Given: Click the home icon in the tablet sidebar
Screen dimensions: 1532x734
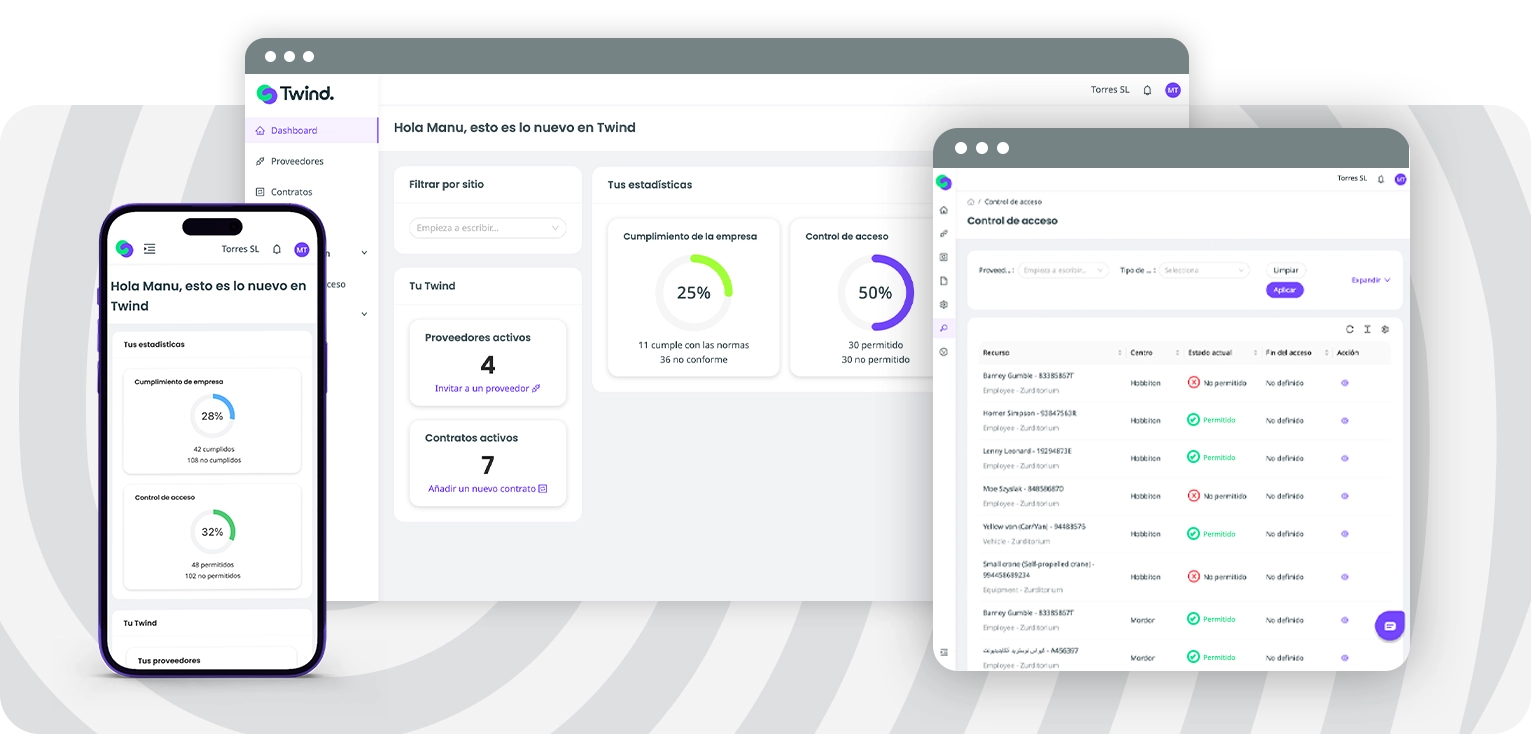Looking at the screenshot, I should pyautogui.click(x=944, y=210).
